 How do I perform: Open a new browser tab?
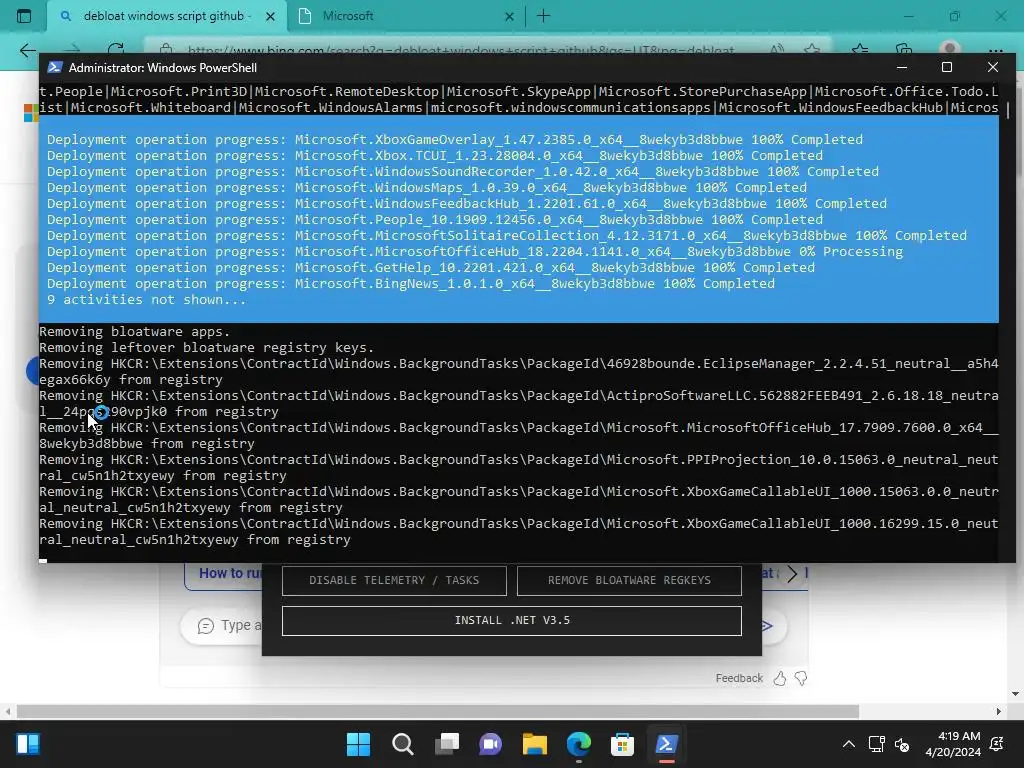[543, 16]
